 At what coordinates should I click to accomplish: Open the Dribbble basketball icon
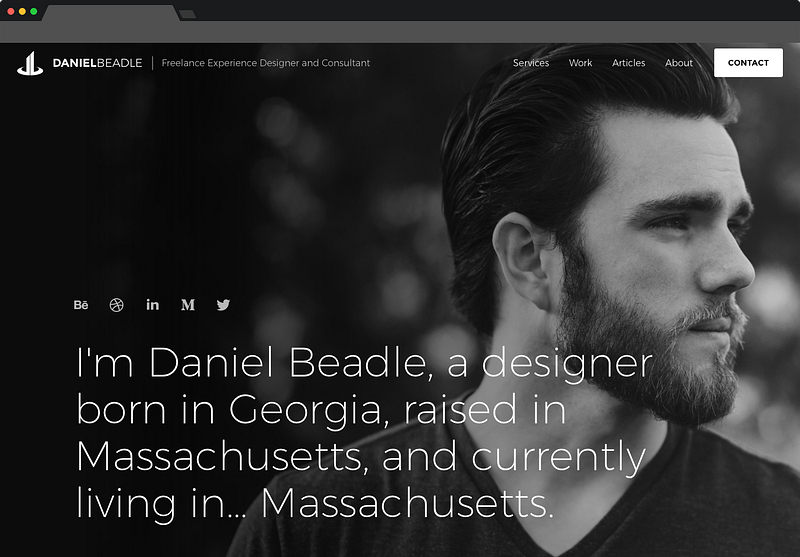(116, 305)
